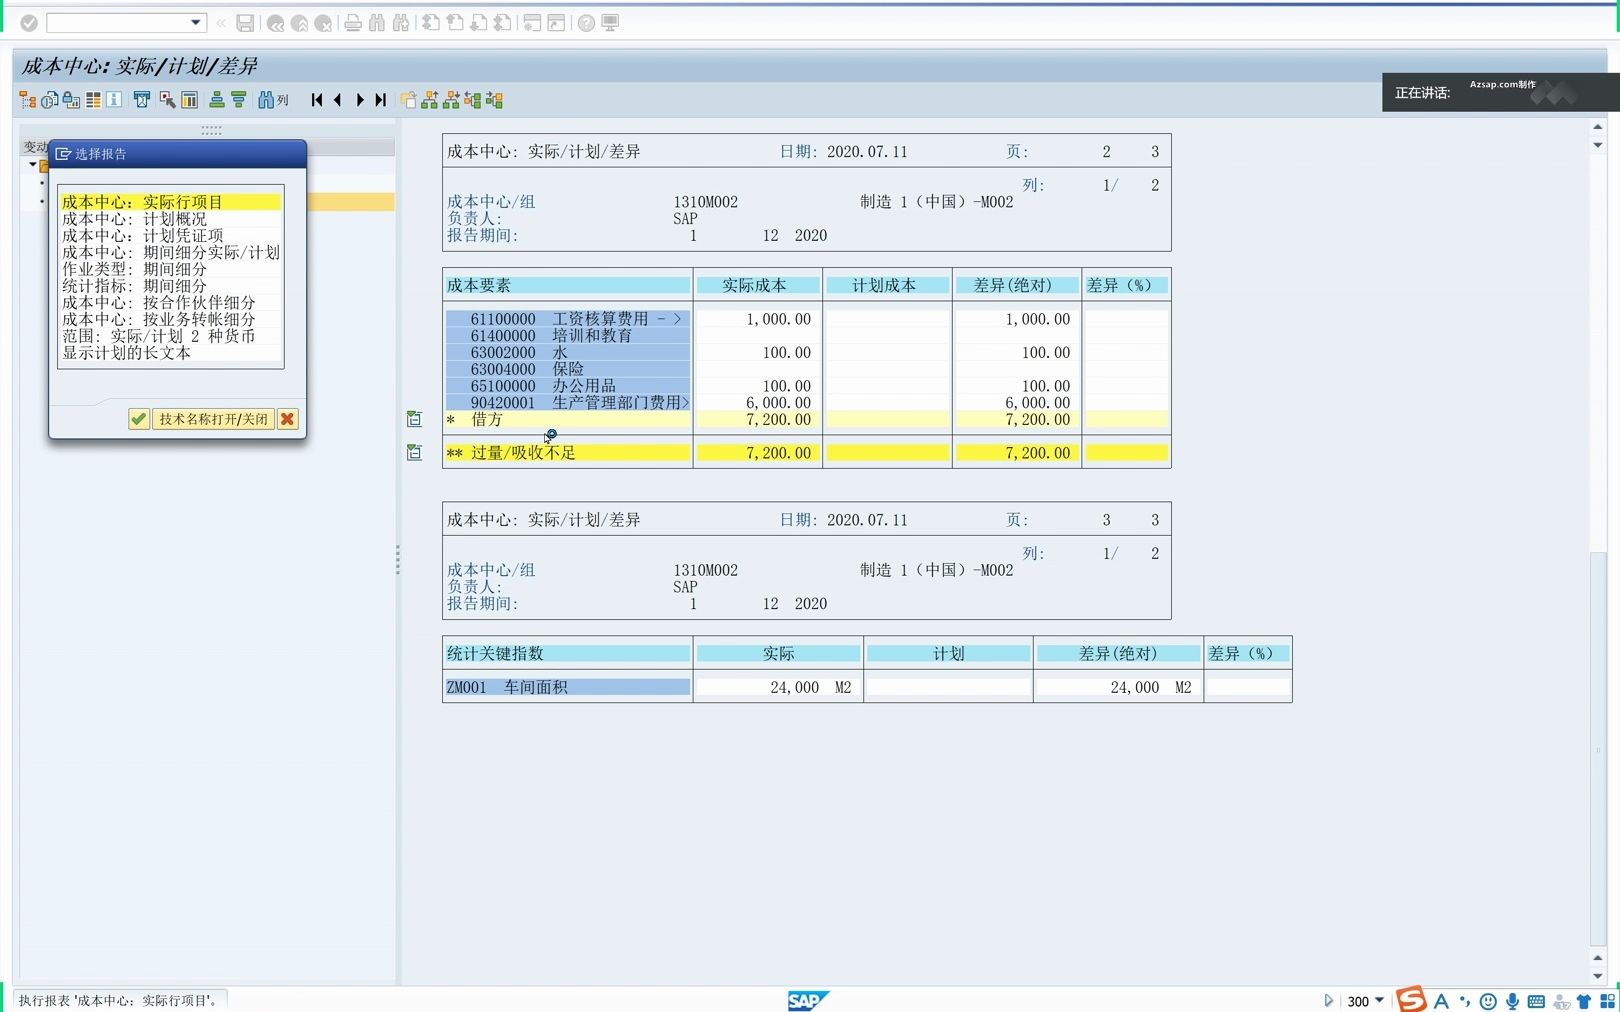The image size is (1620, 1012).
Task: Click 技术名称打开/关闭 button
Action: click(213, 419)
